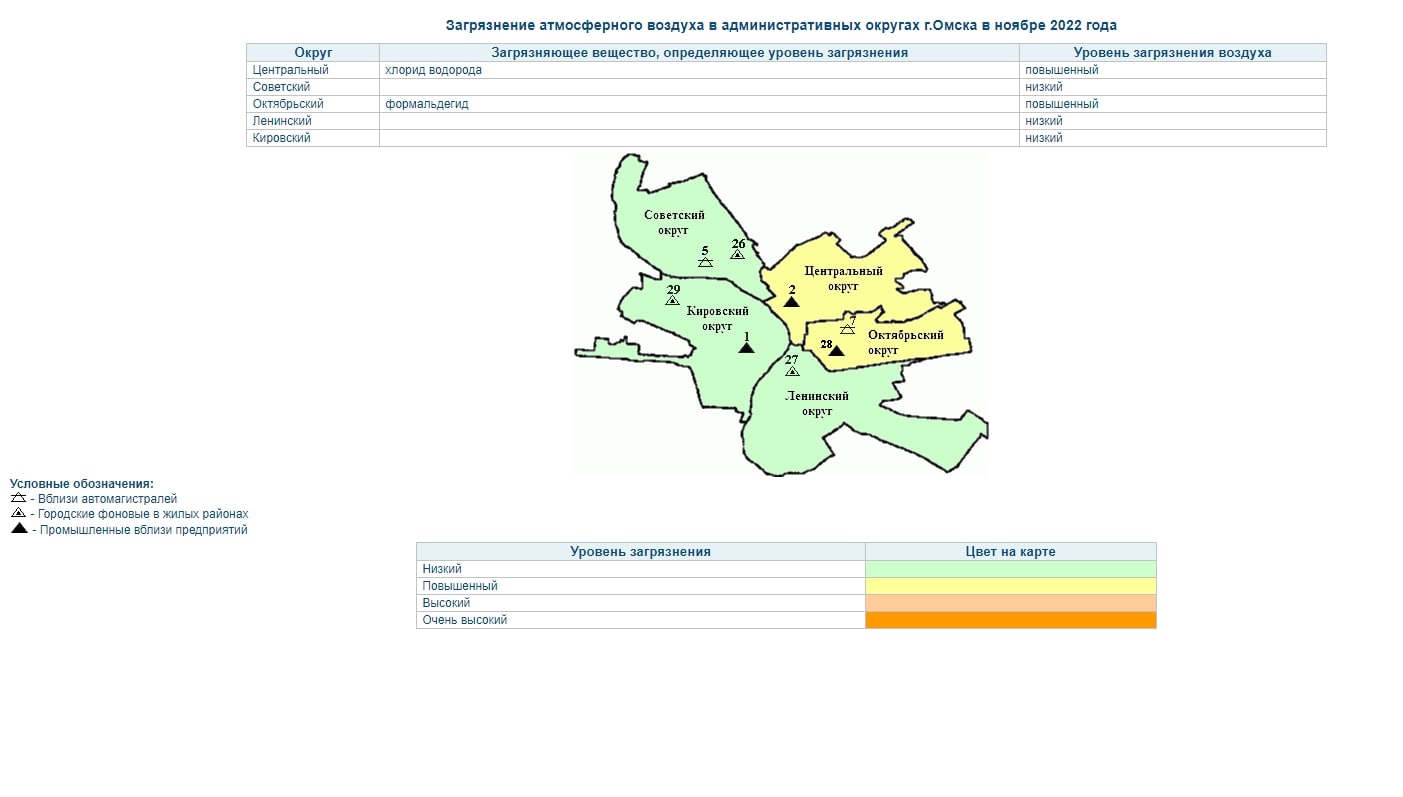
Task: Click Советский округ label on map
Action: tap(674, 222)
